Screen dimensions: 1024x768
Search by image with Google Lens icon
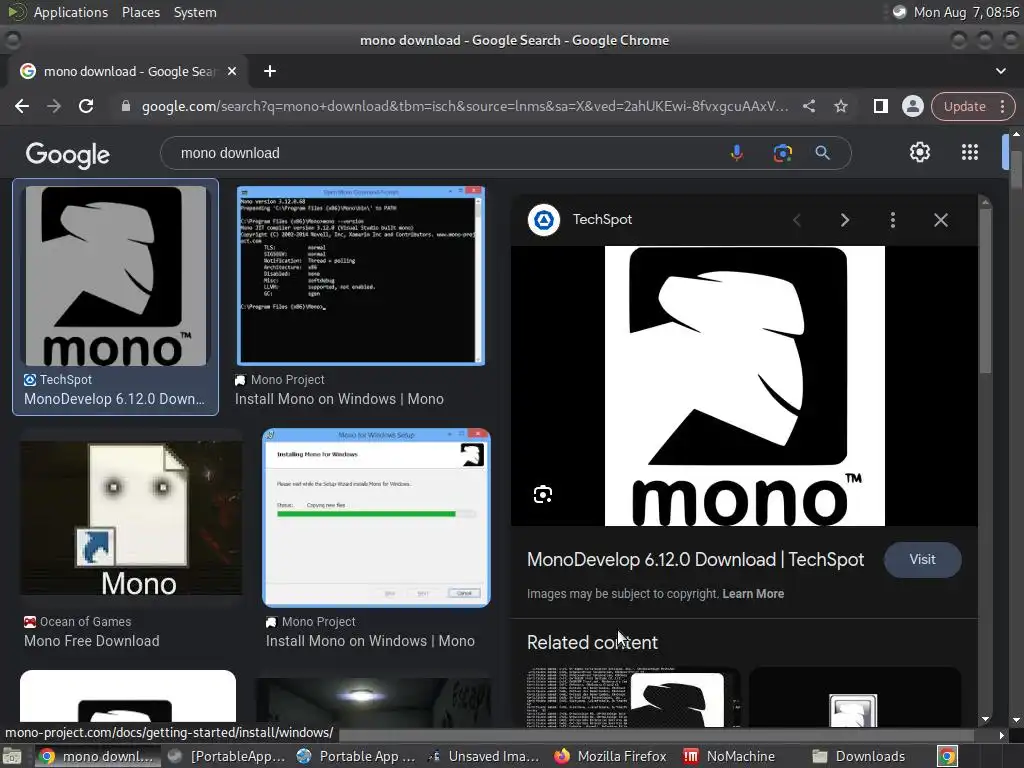tap(782, 153)
